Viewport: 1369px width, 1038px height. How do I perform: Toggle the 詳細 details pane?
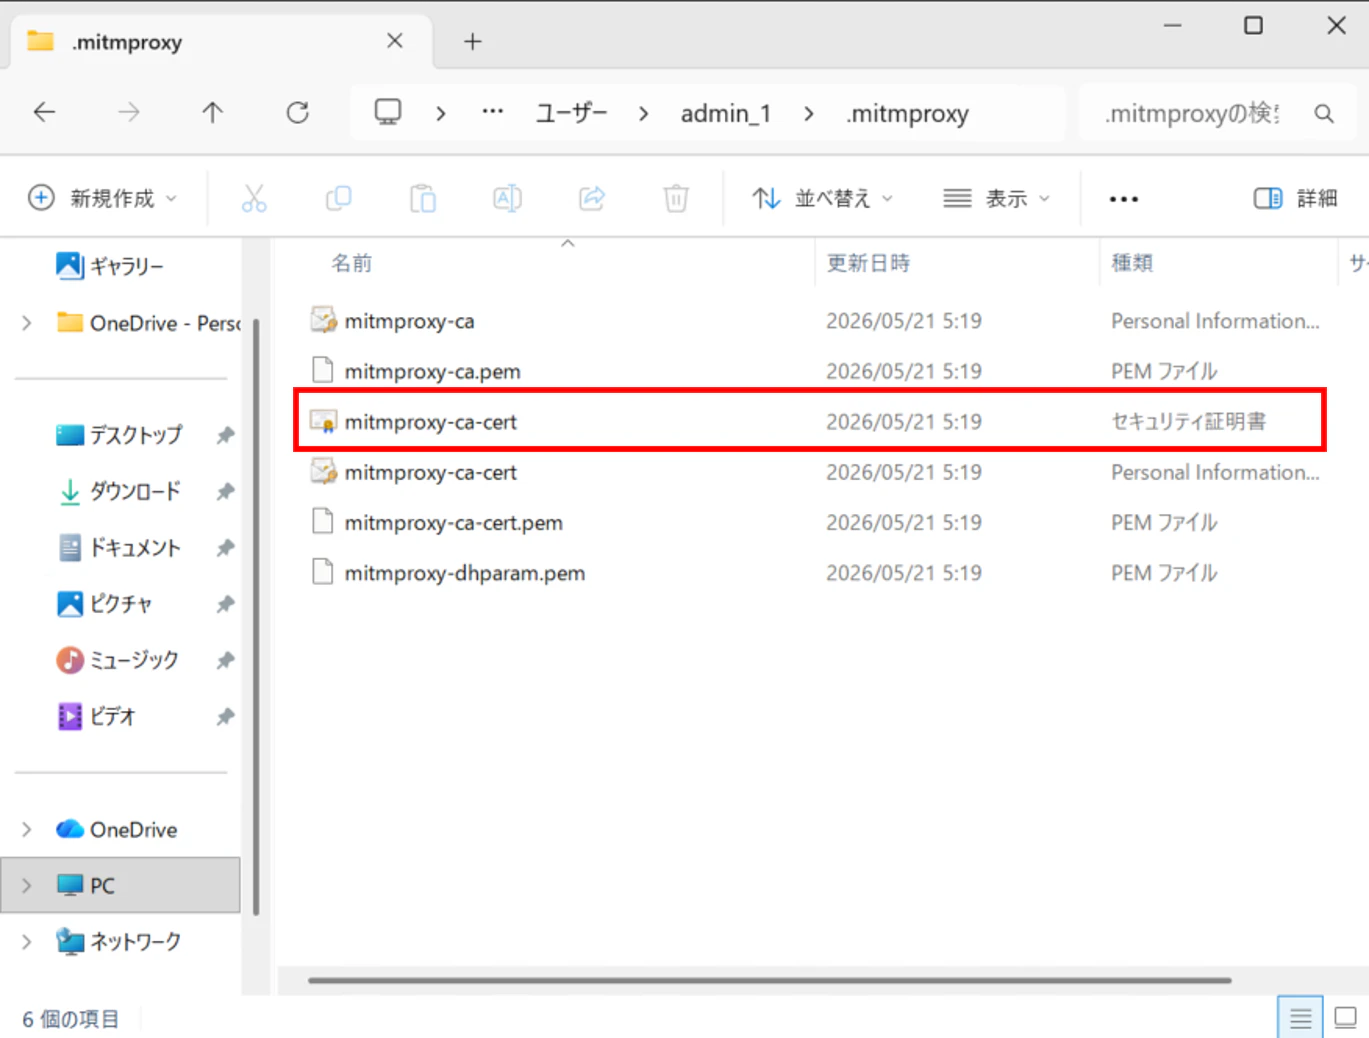pyautogui.click(x=1296, y=198)
